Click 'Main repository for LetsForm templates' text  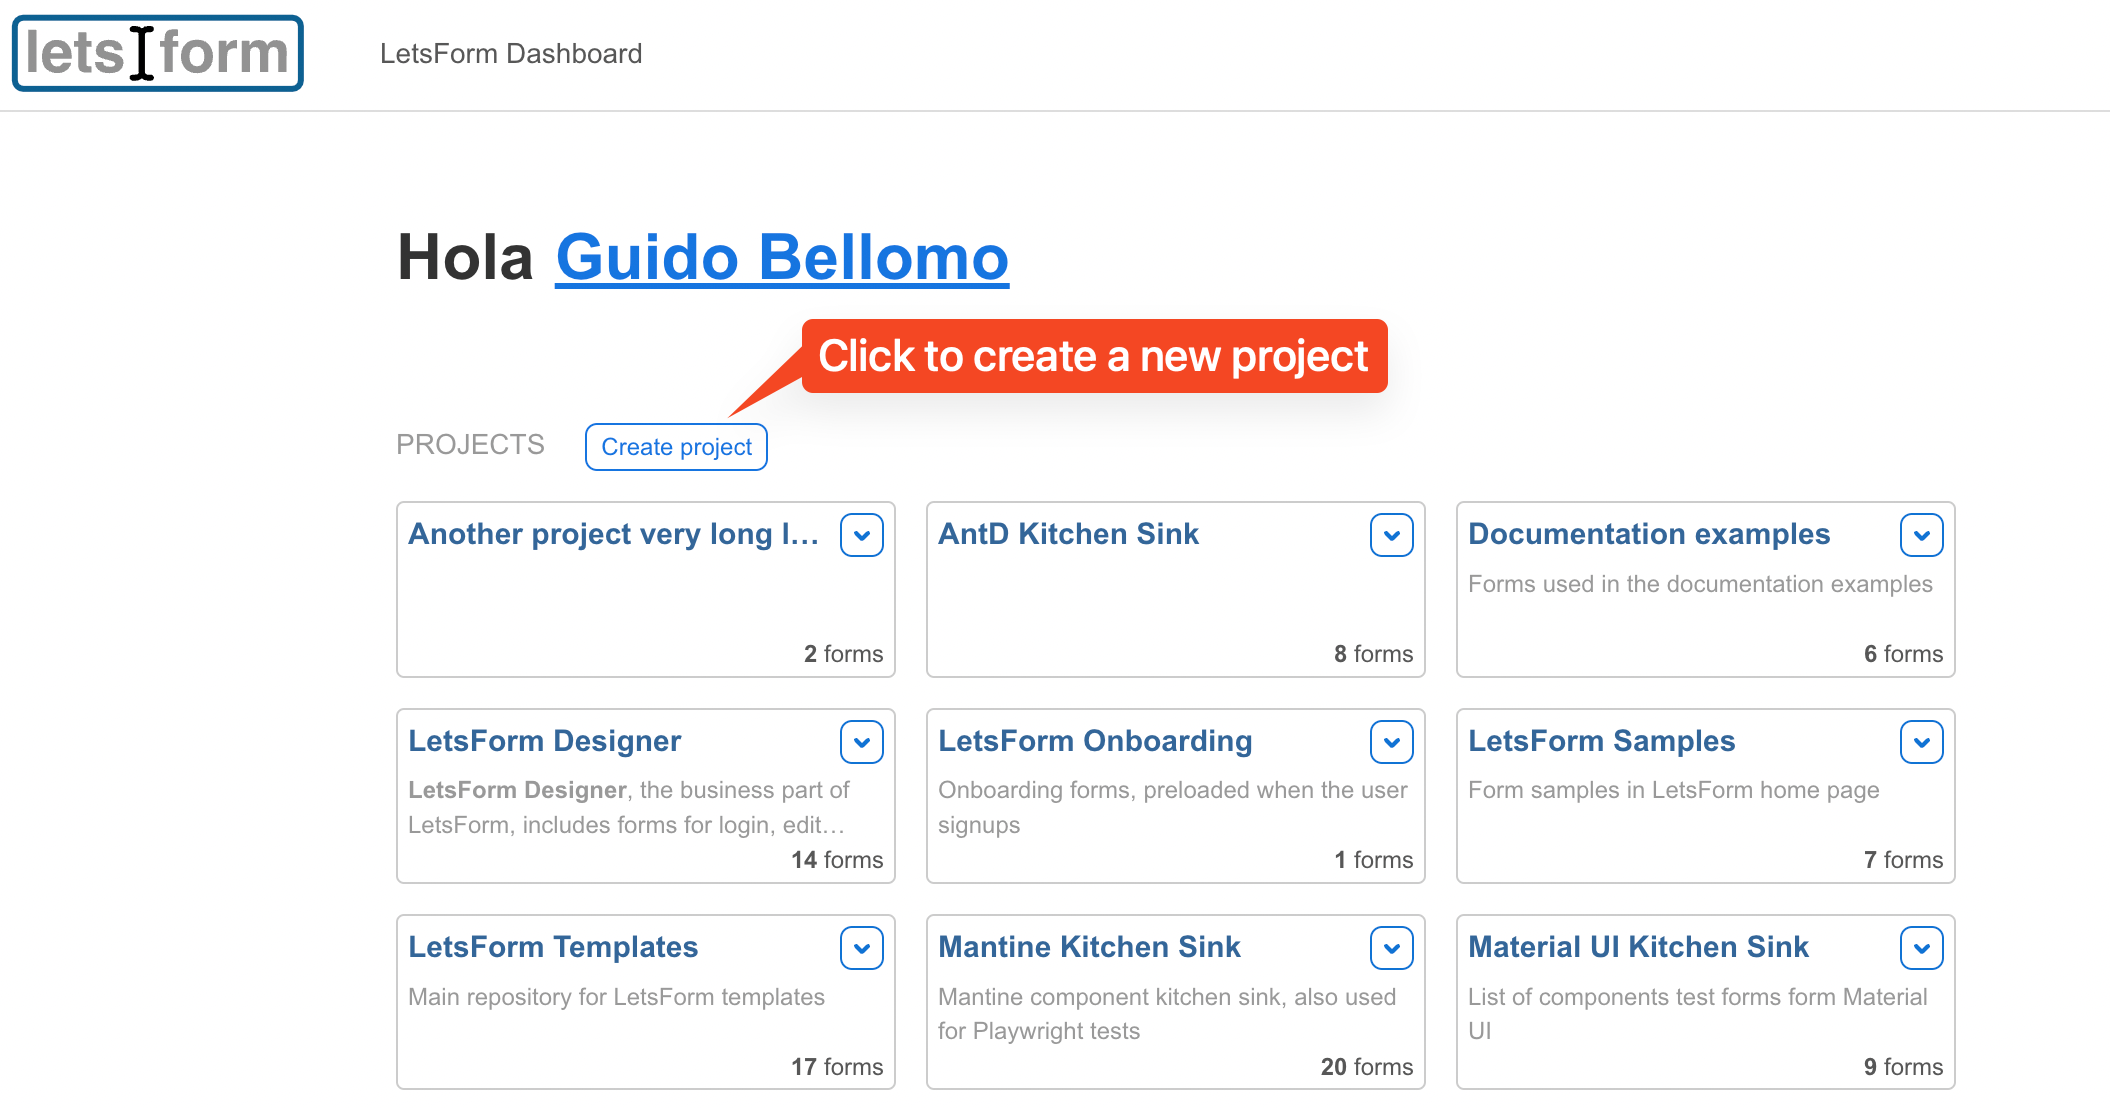[x=616, y=997]
